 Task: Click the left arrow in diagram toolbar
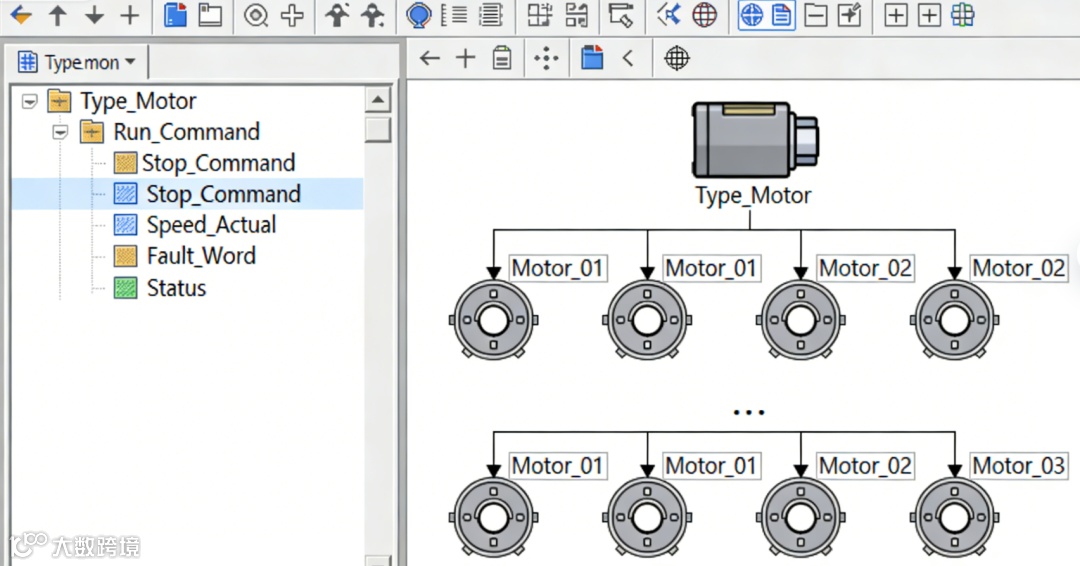430,59
